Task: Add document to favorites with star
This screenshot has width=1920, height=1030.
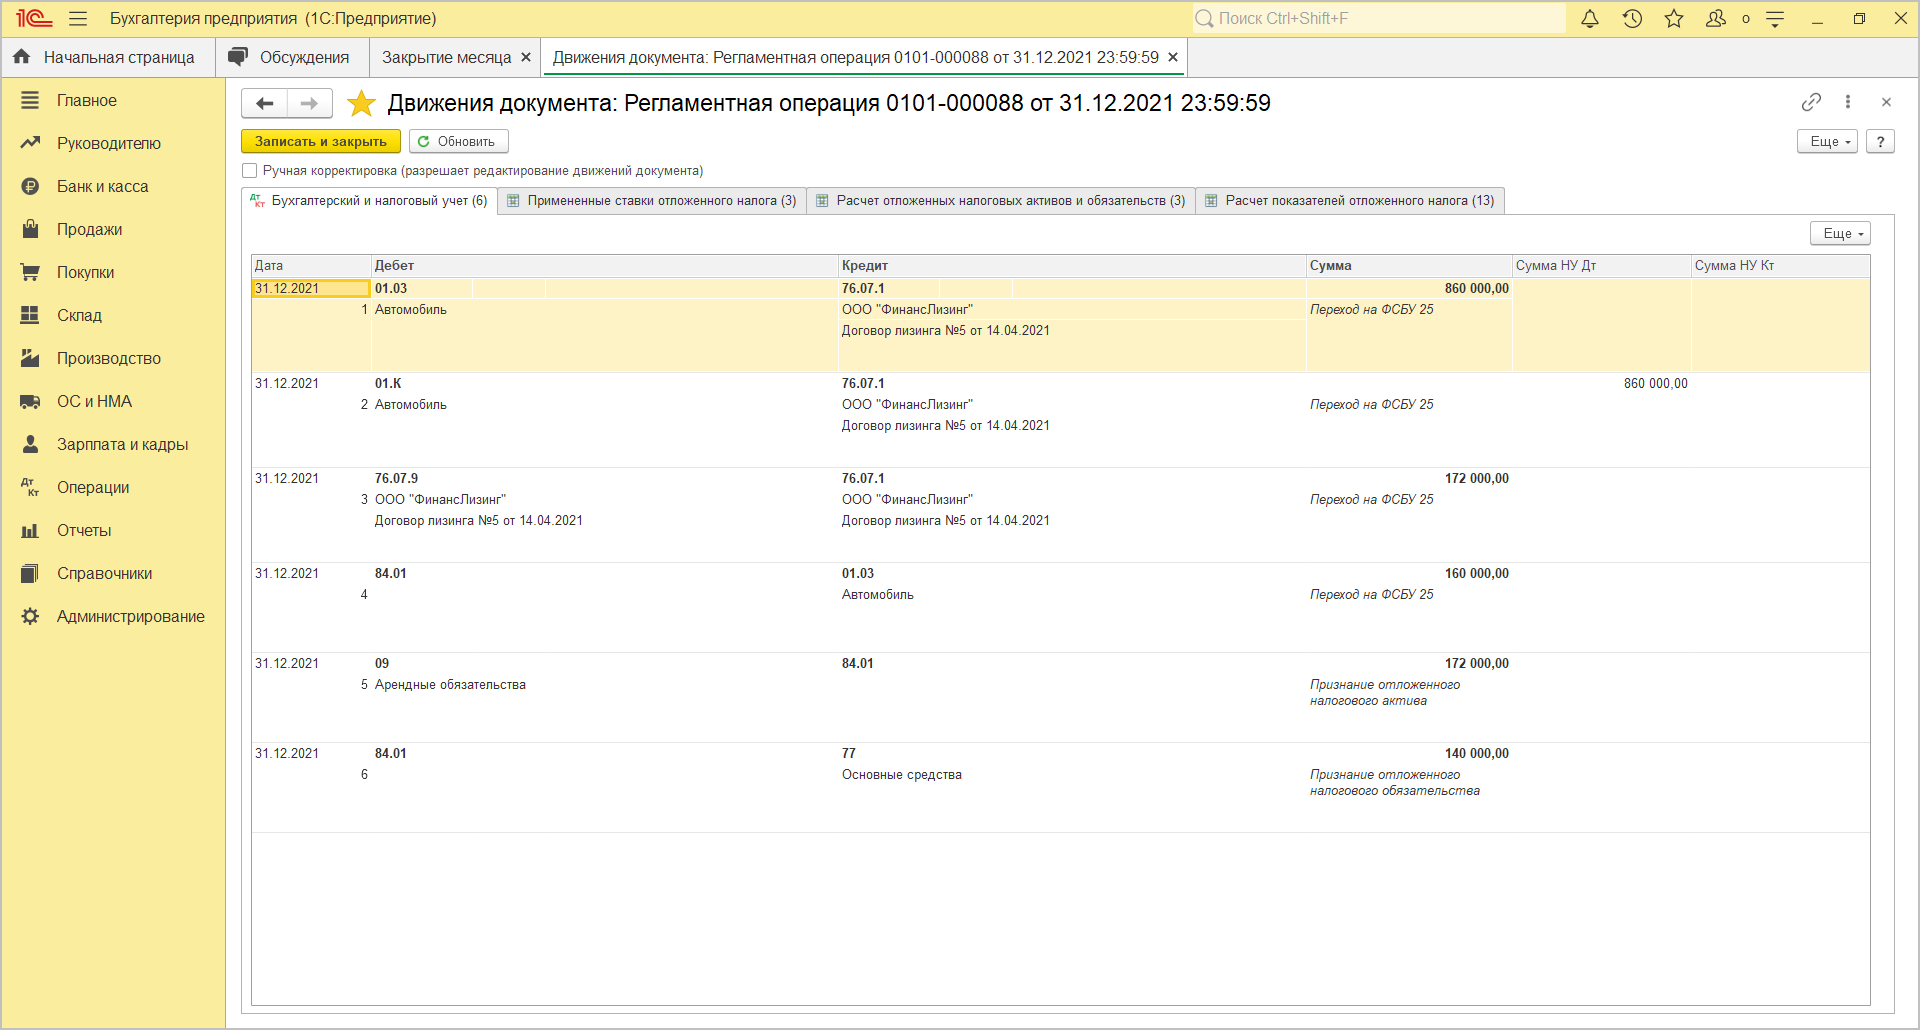Action: pos(361,103)
